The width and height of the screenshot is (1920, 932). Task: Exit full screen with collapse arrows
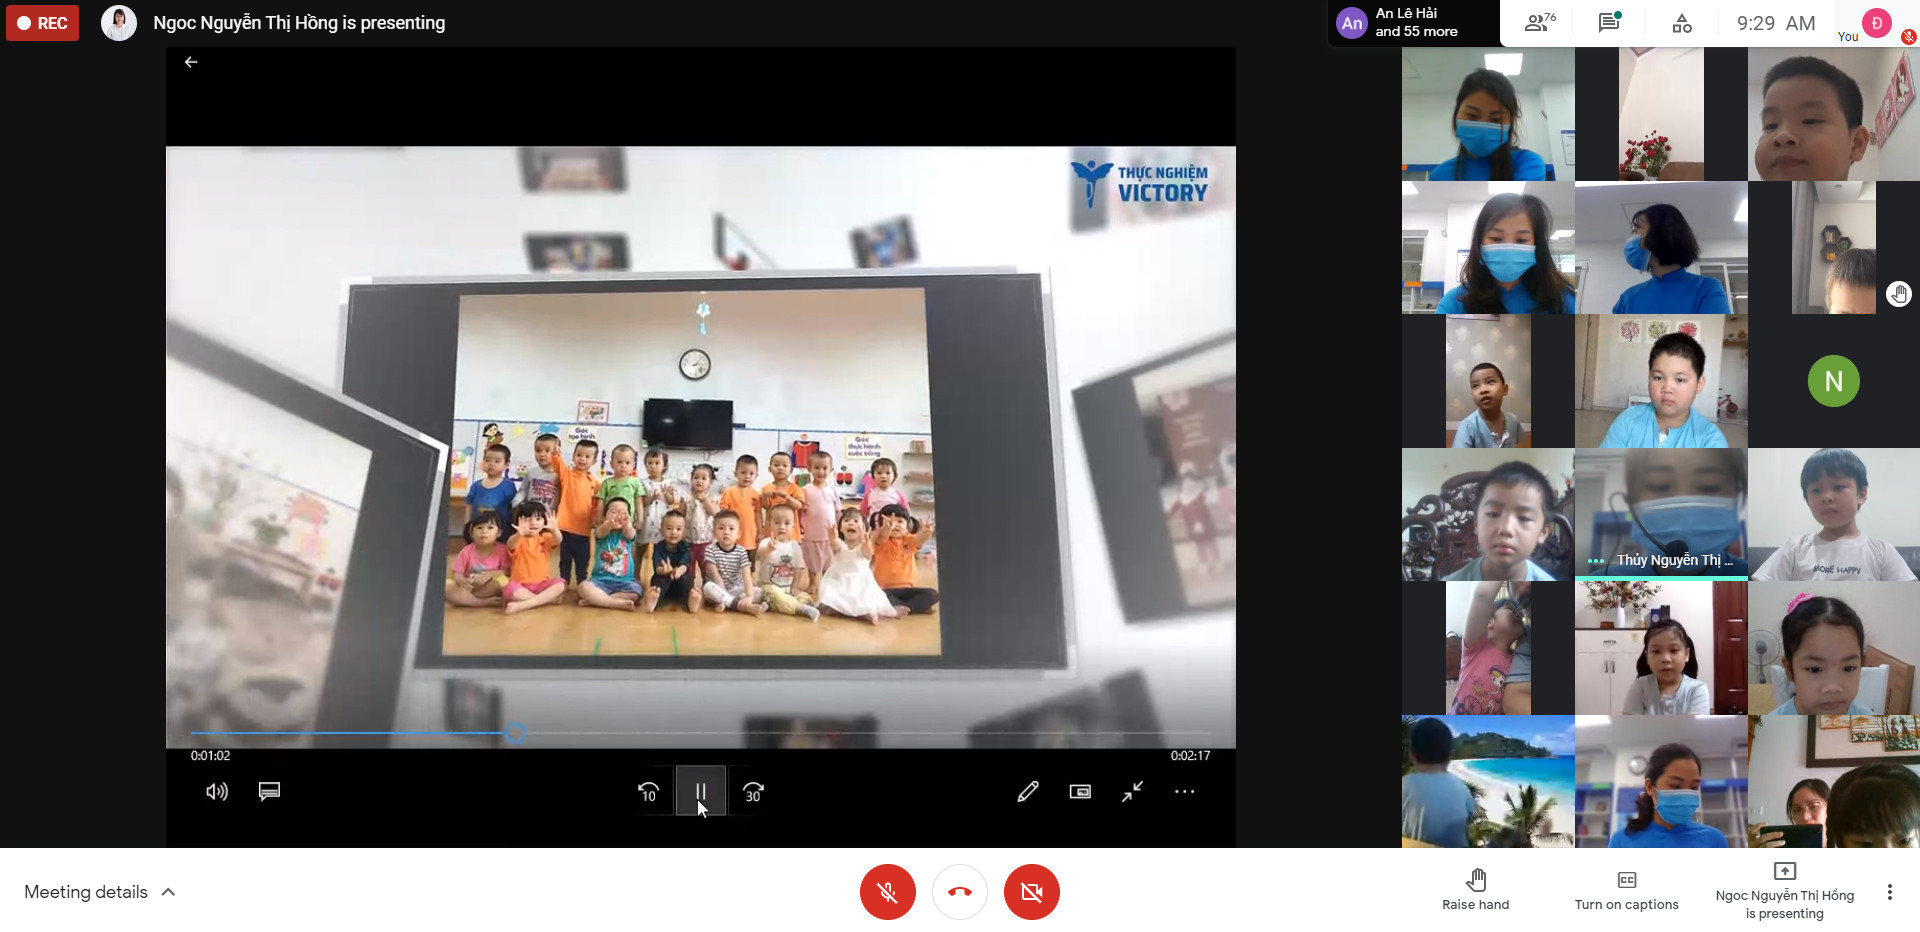pyautogui.click(x=1132, y=792)
